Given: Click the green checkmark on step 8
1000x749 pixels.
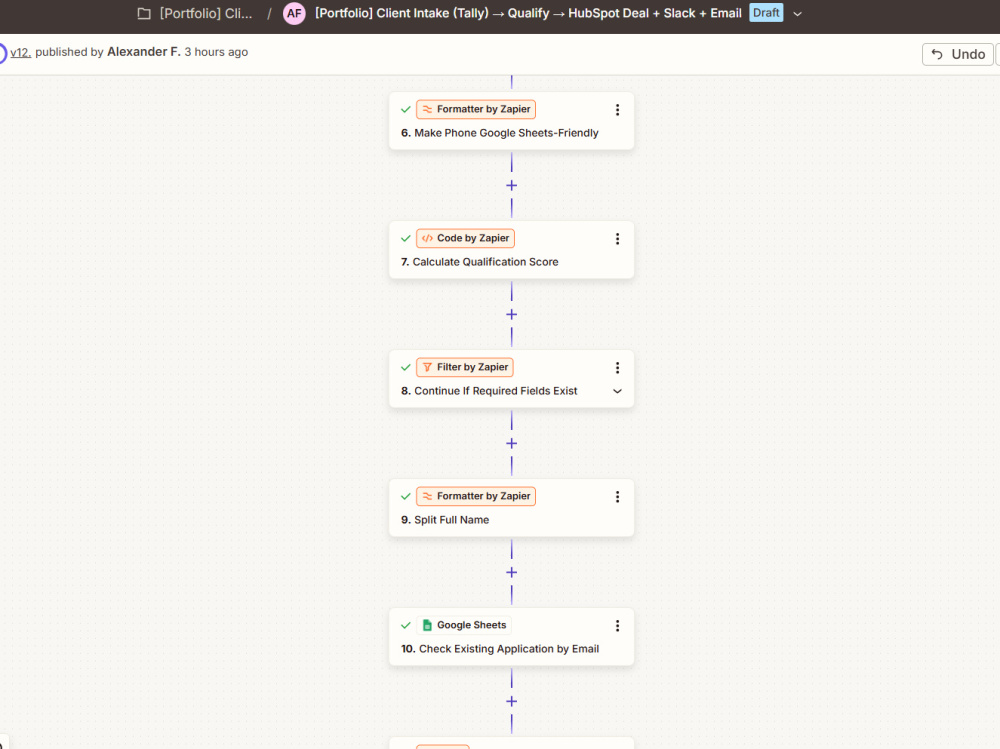Looking at the screenshot, I should click(406, 367).
